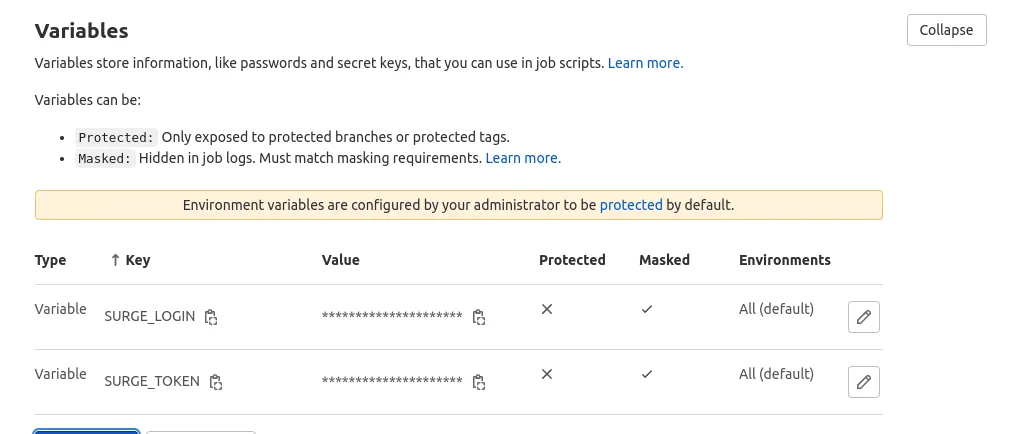
Task: Click the Environments column header
Action: pos(784,260)
